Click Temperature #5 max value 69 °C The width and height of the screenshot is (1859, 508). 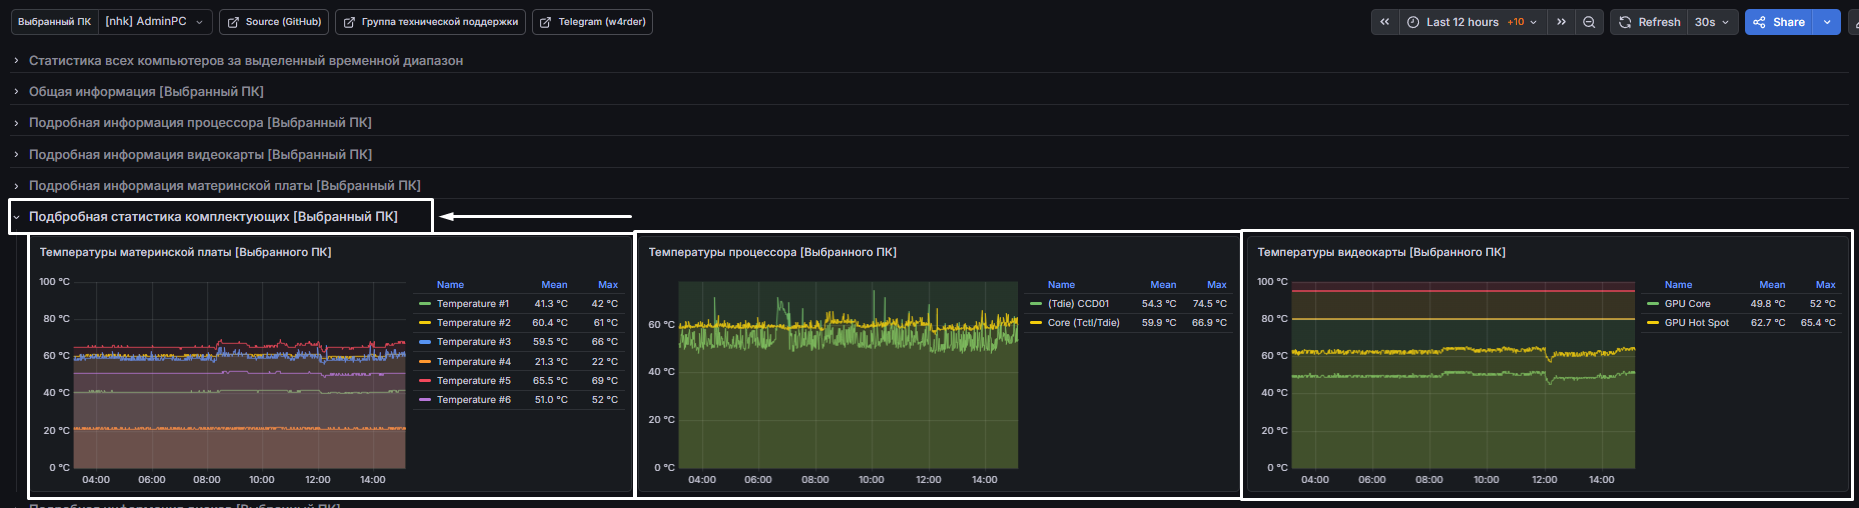point(604,381)
